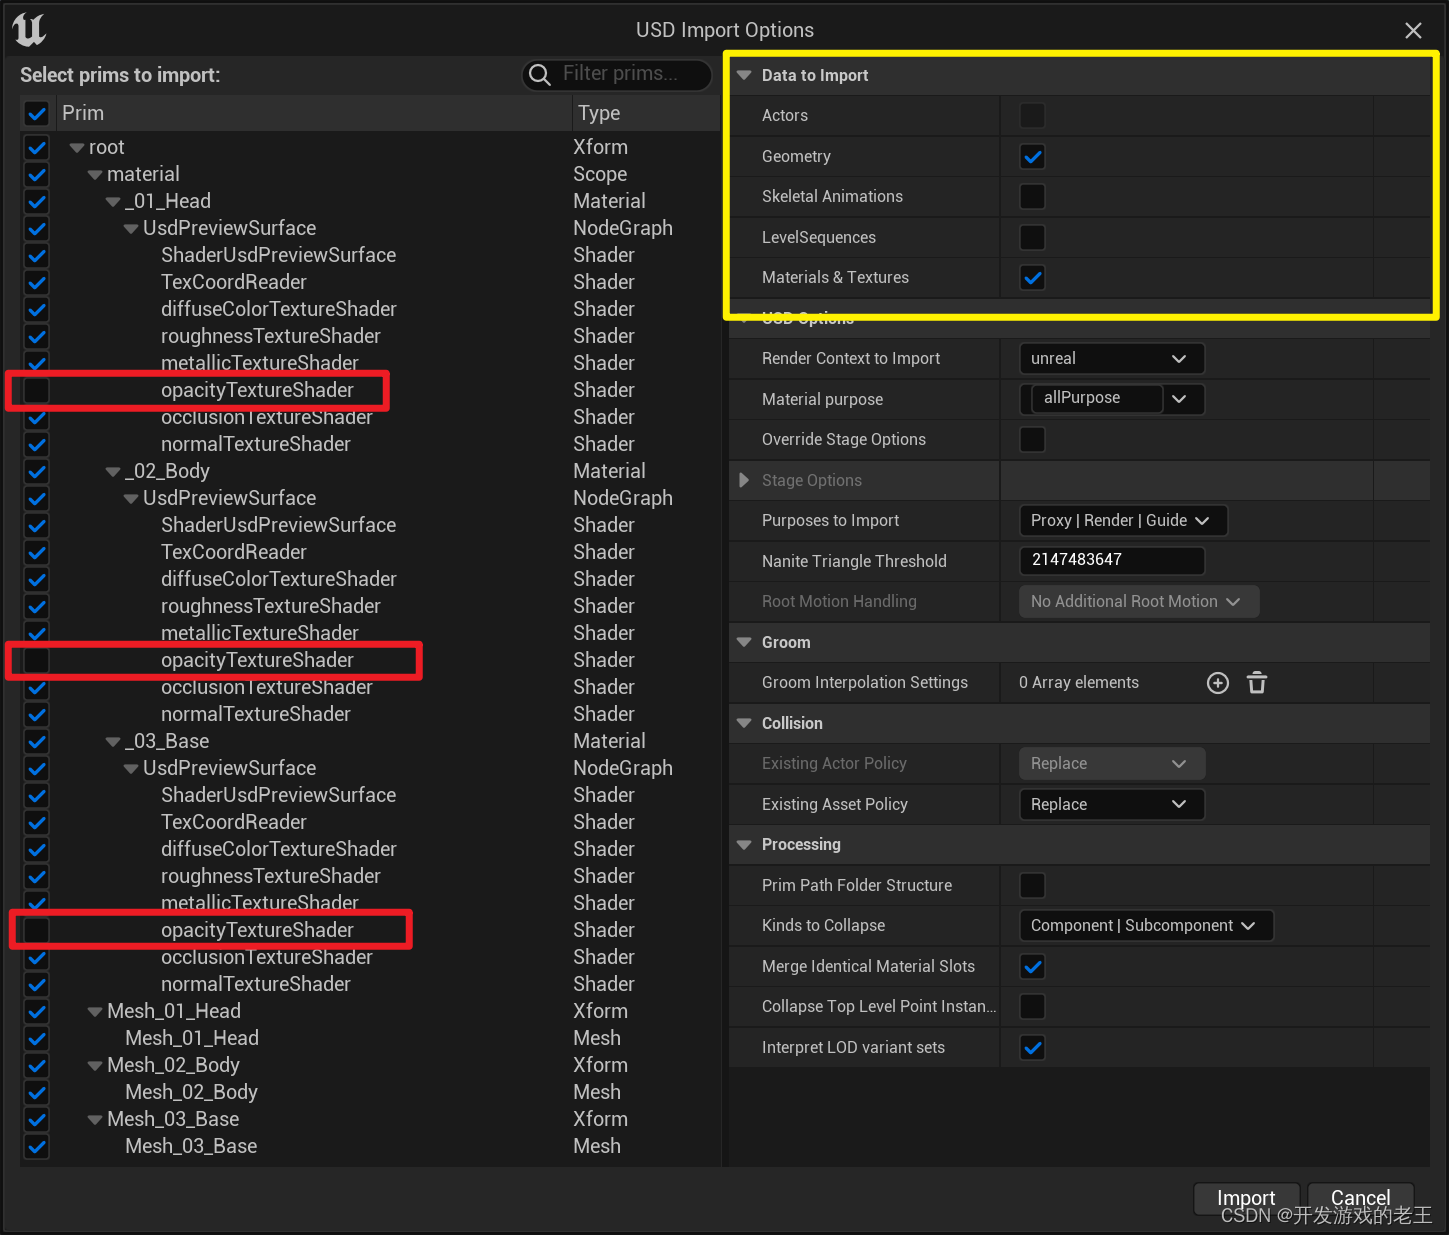Check the opacityTextureShader under _02_Body

pos(36,660)
